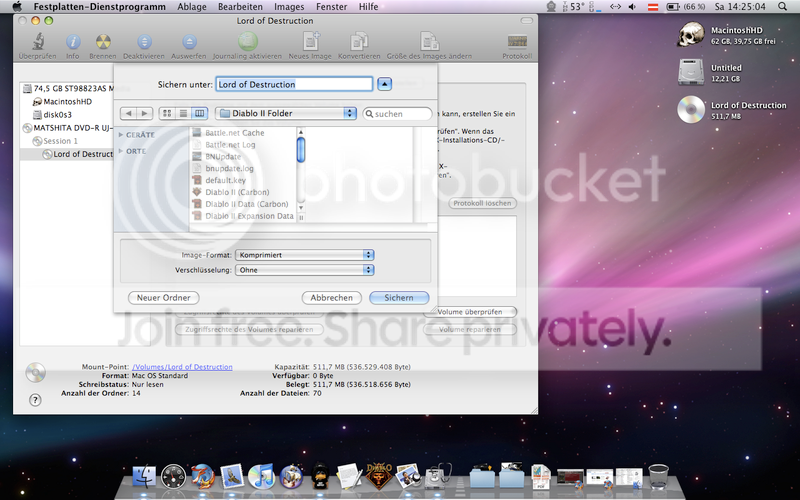The image size is (800, 500).
Task: Launch Diablo II from the Dock
Action: point(379,476)
